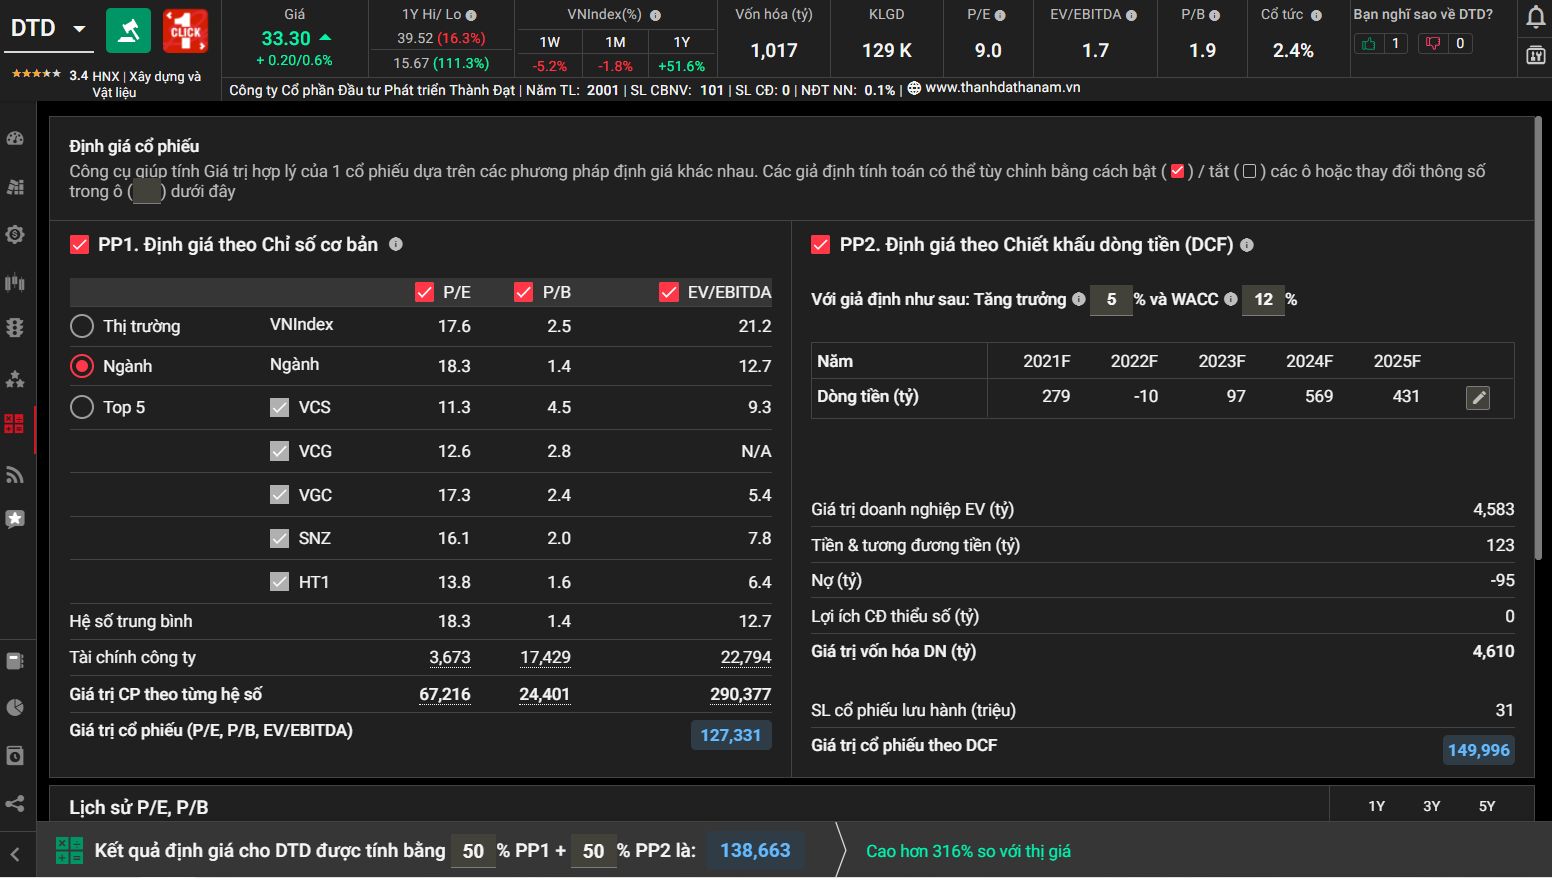Disable the PP2 DCF valuation checkbox
The width and height of the screenshot is (1552, 878).
coord(821,245)
